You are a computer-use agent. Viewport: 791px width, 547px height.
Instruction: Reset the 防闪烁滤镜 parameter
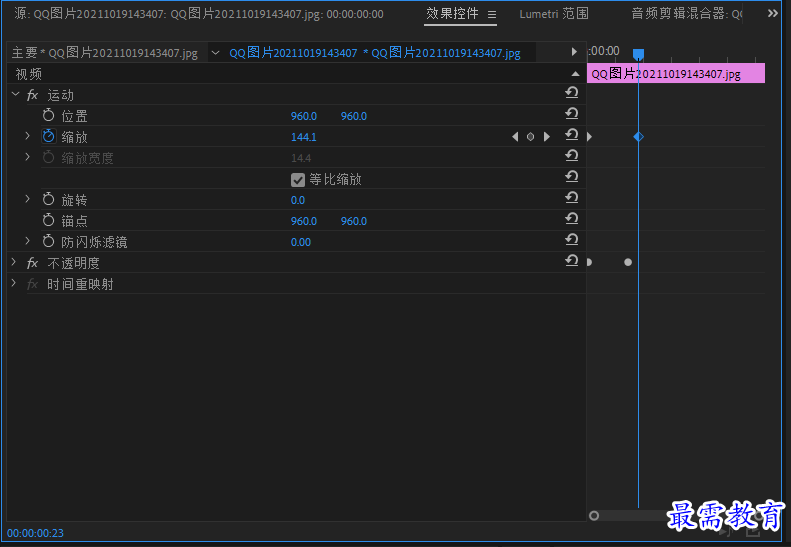coord(572,240)
